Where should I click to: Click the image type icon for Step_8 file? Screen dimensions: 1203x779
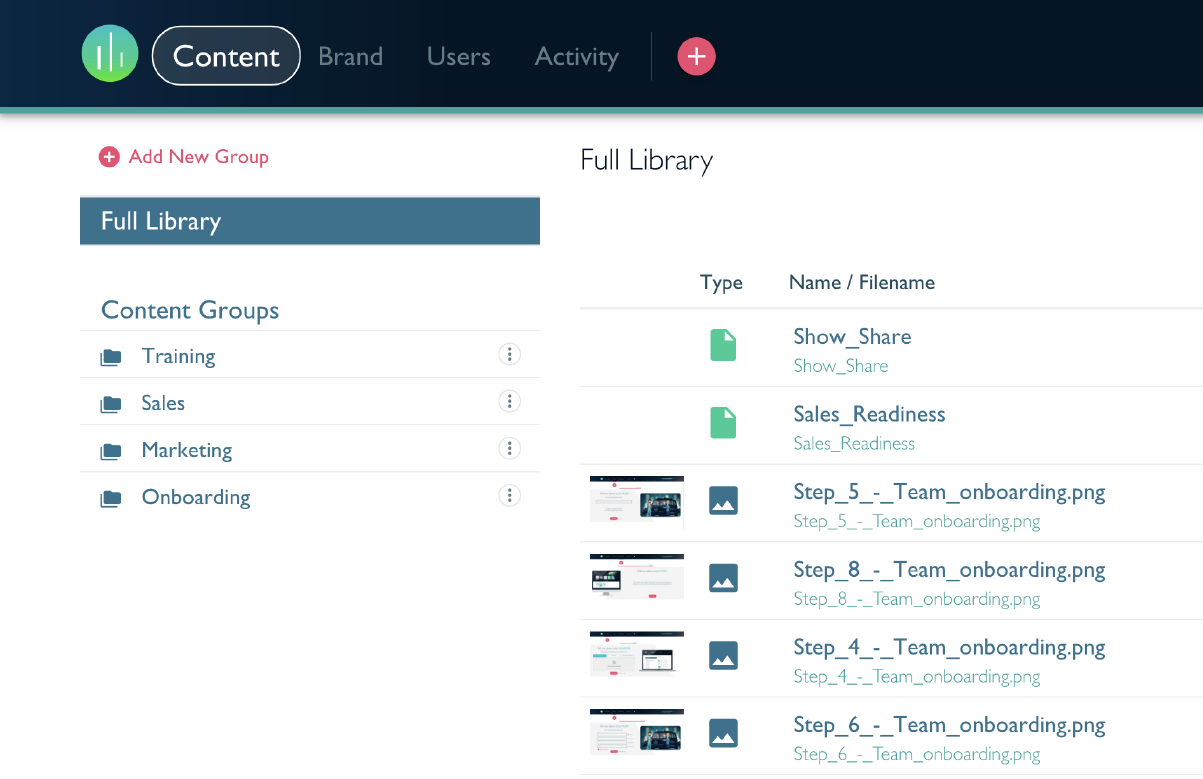(x=723, y=577)
